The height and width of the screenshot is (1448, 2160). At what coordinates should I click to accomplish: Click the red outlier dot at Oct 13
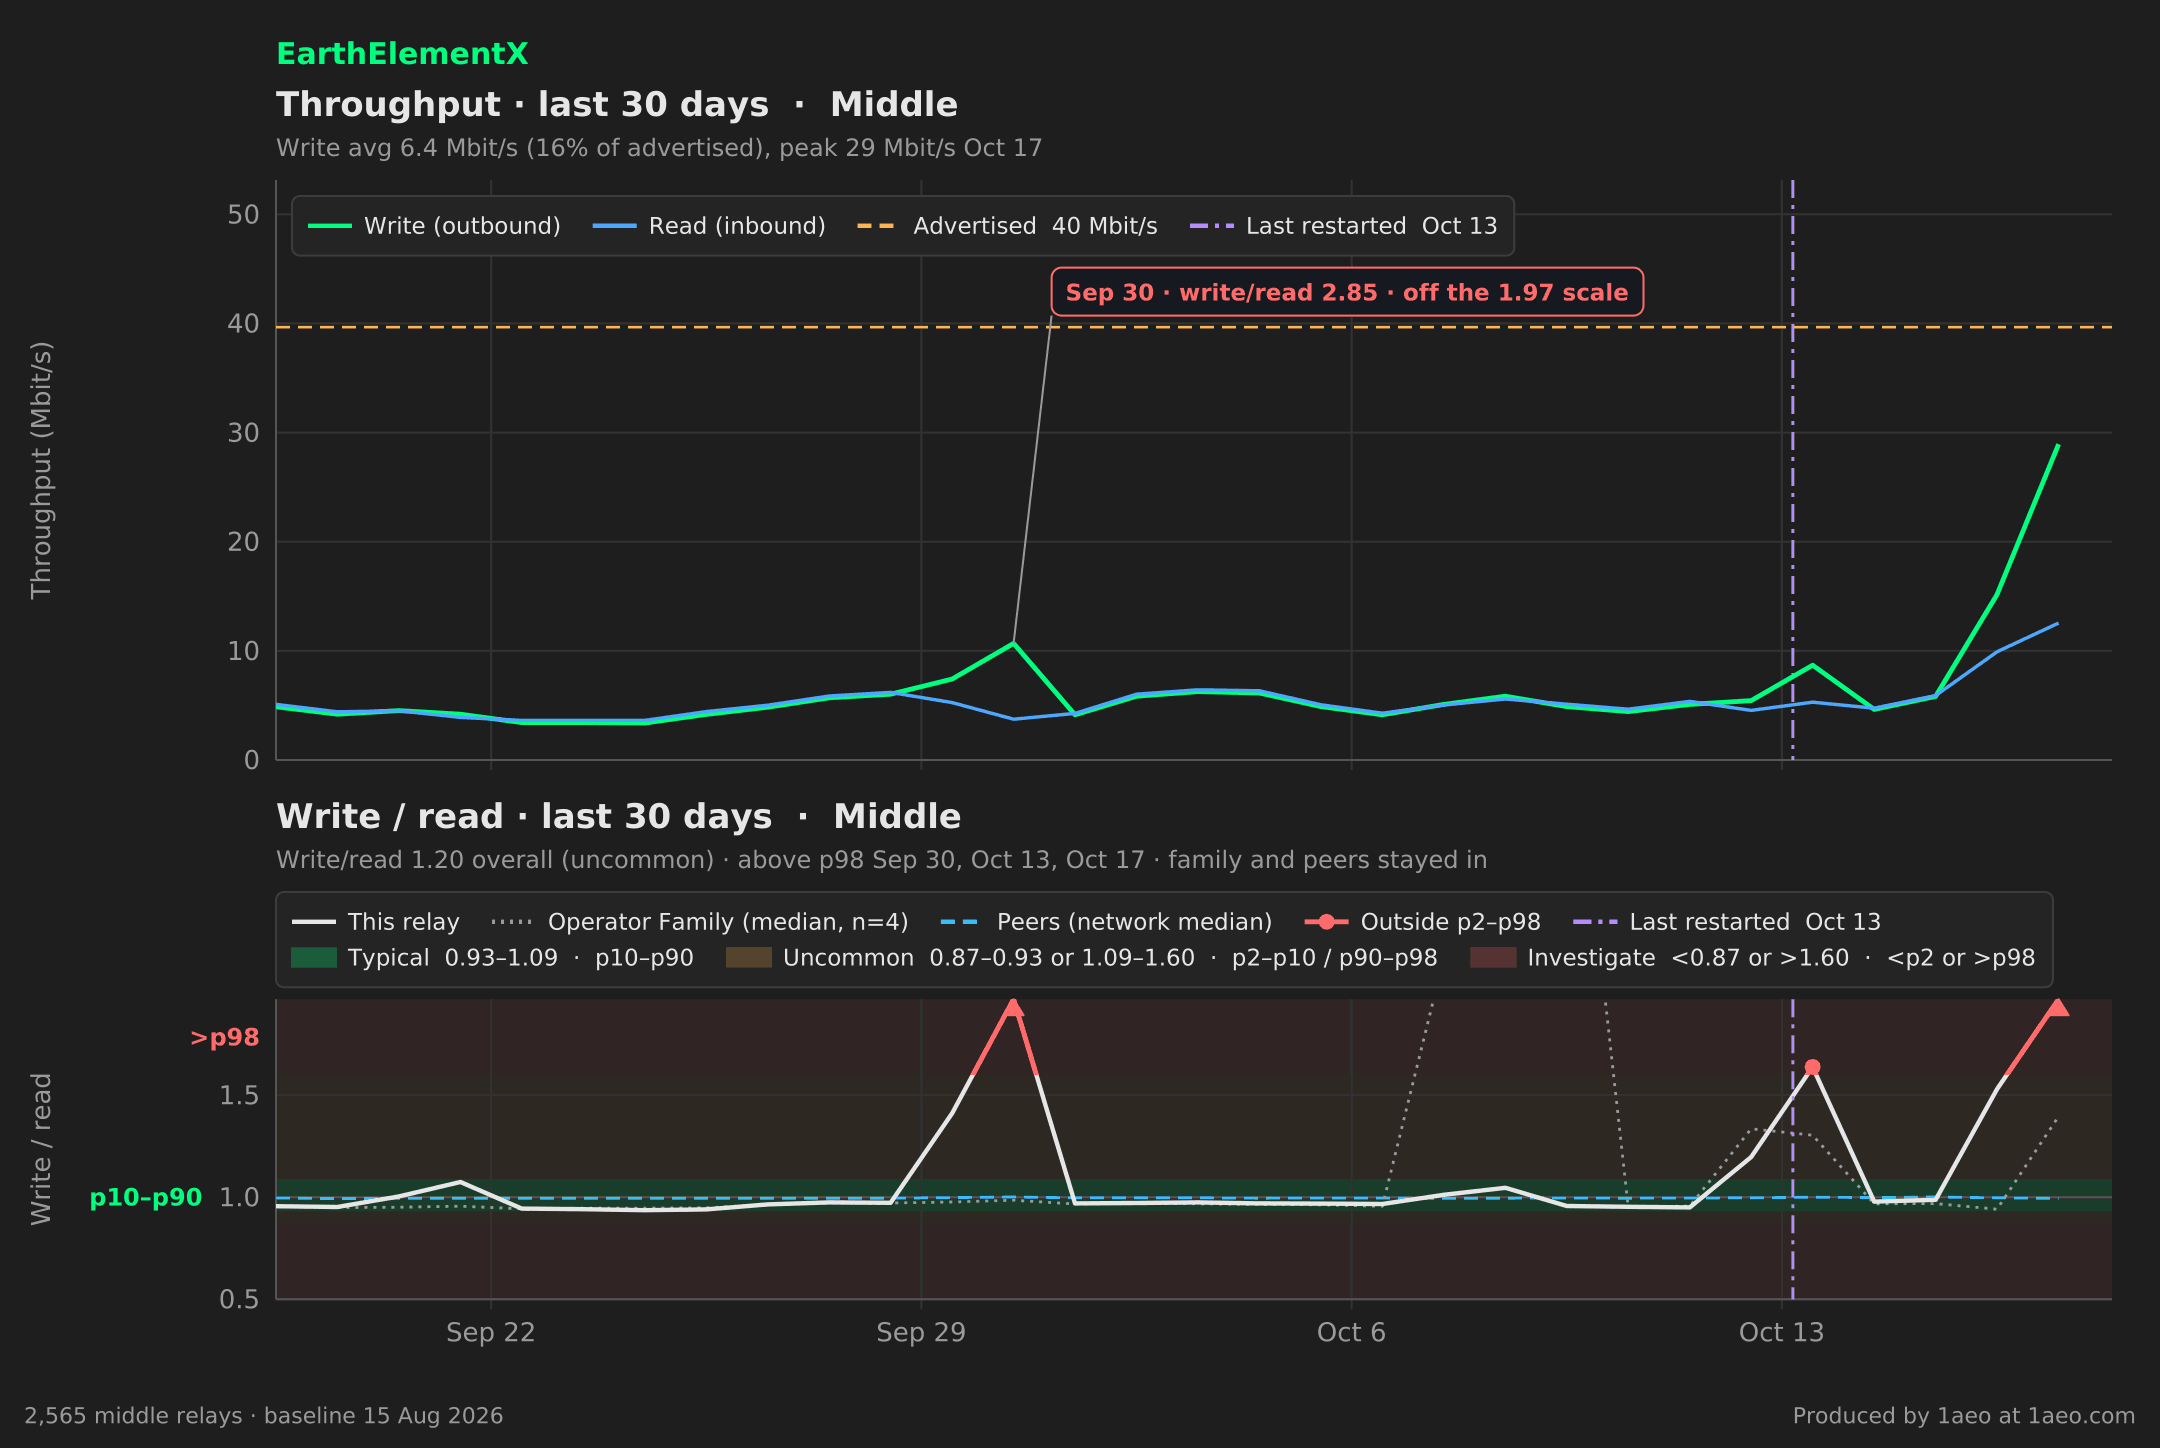click(x=1812, y=1067)
